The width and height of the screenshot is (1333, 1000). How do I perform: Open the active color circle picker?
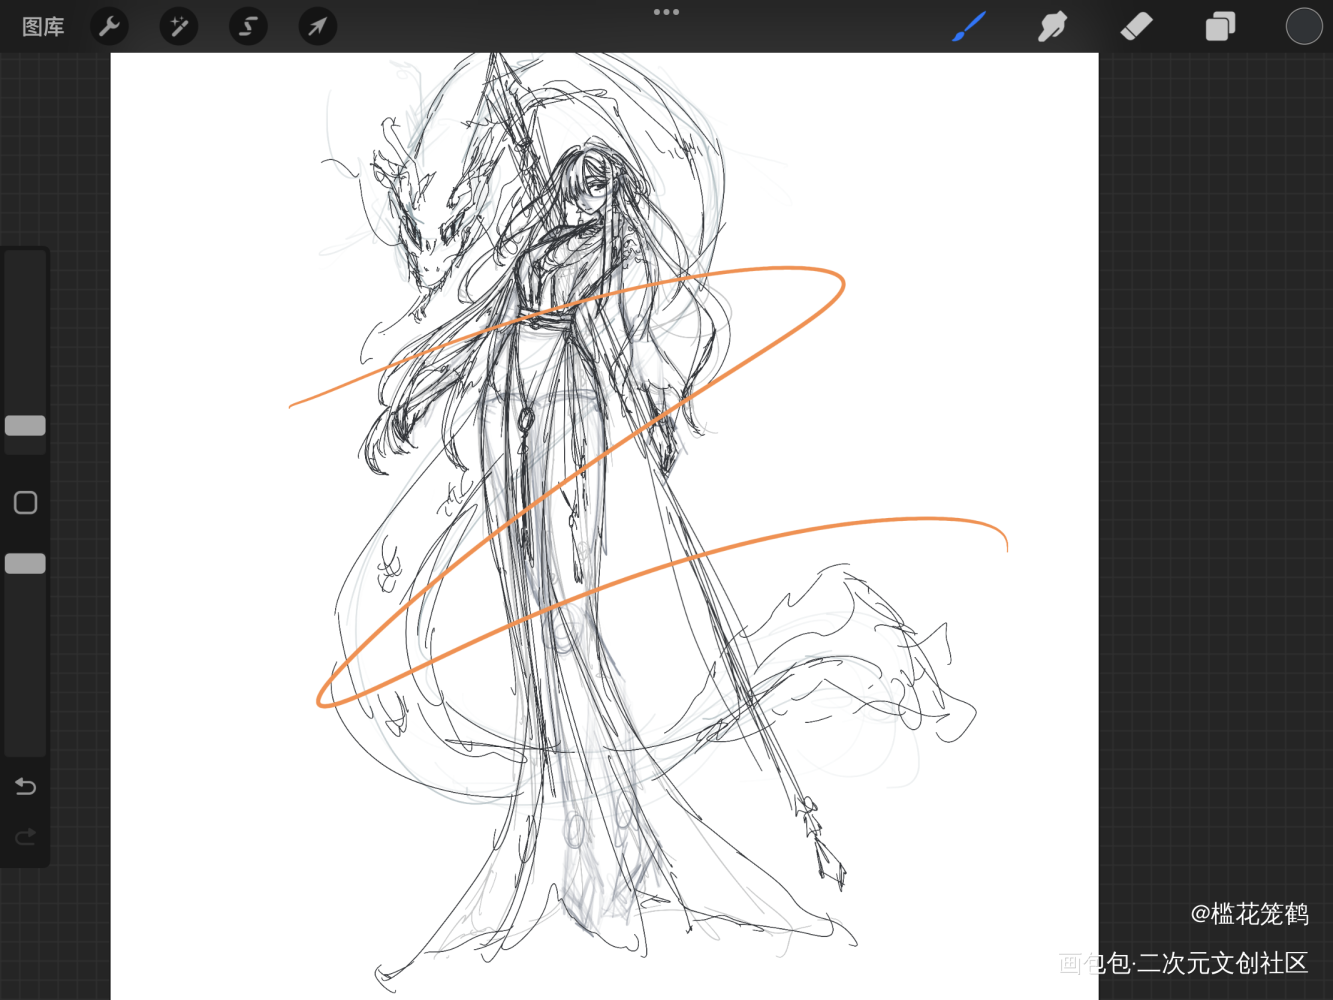coord(1303,27)
